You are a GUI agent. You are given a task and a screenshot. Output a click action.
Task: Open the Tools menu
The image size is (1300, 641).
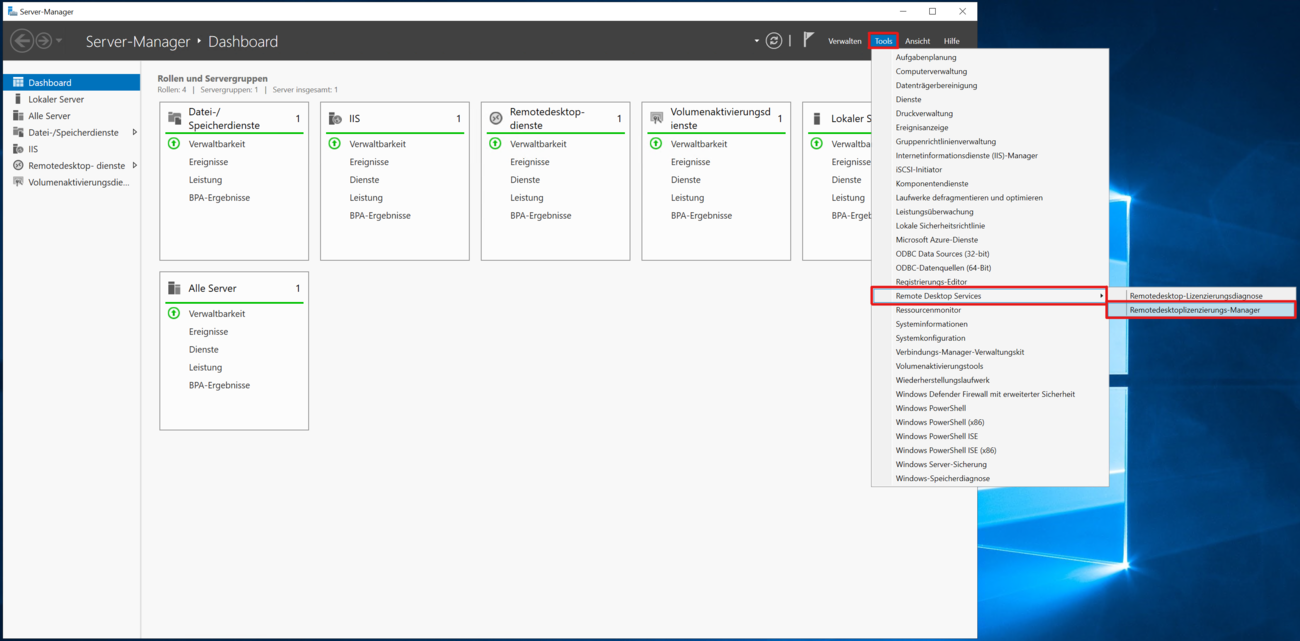[883, 41]
